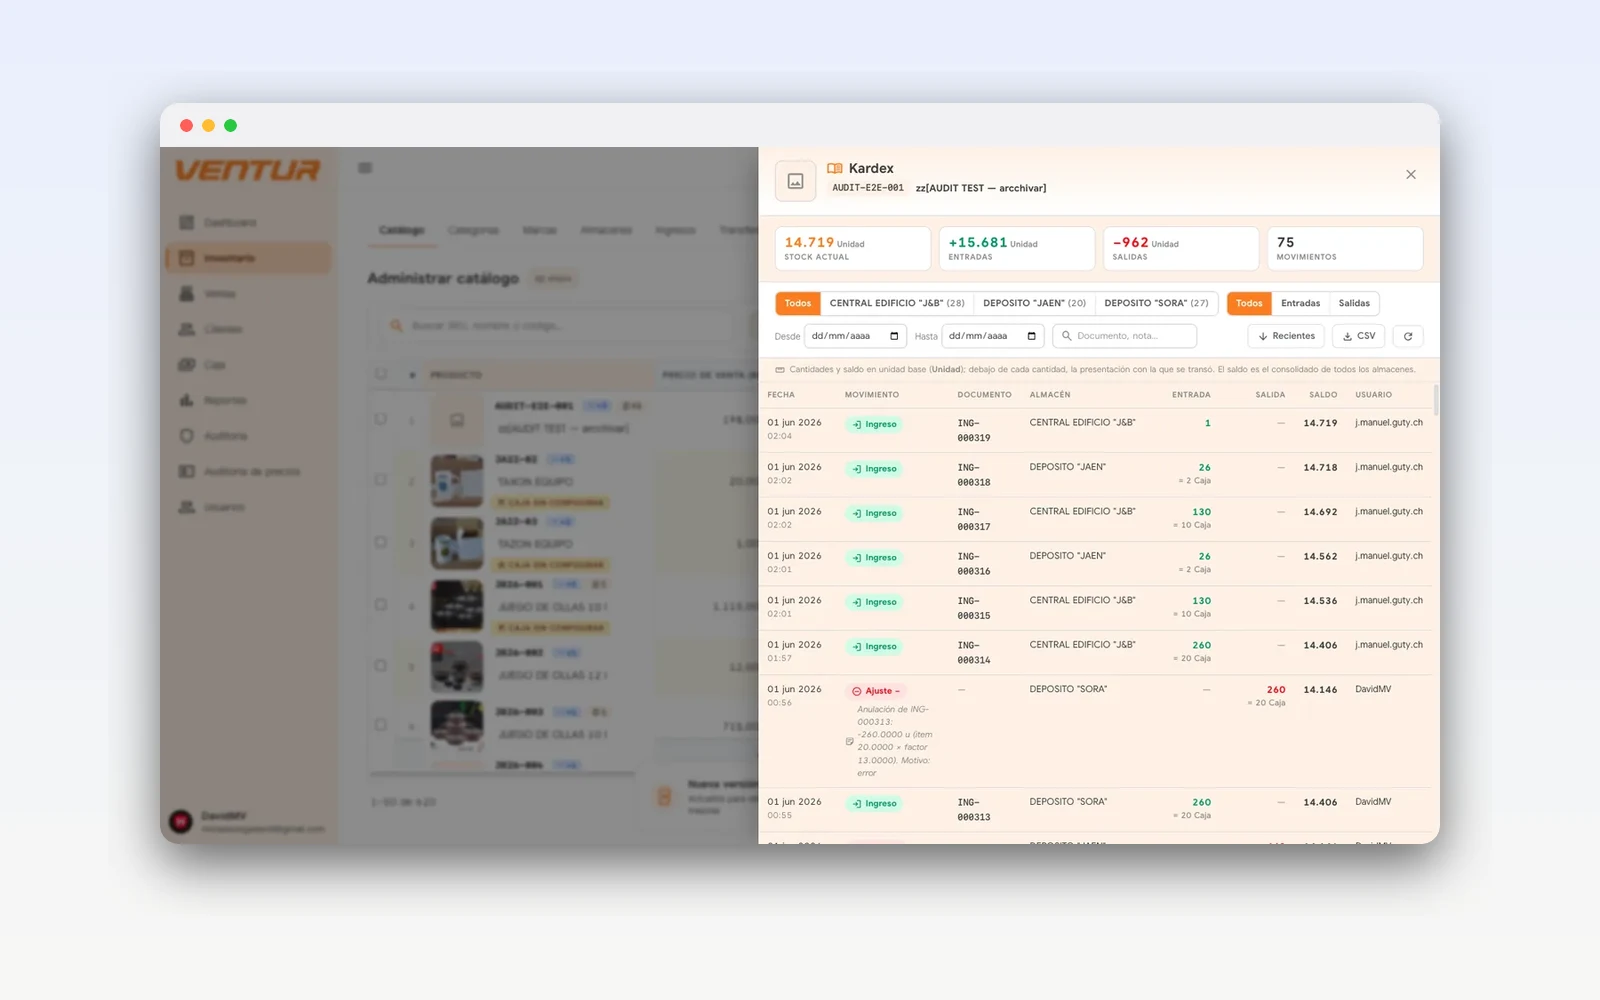
Task: Click the product image placeholder icon
Action: pos(796,181)
